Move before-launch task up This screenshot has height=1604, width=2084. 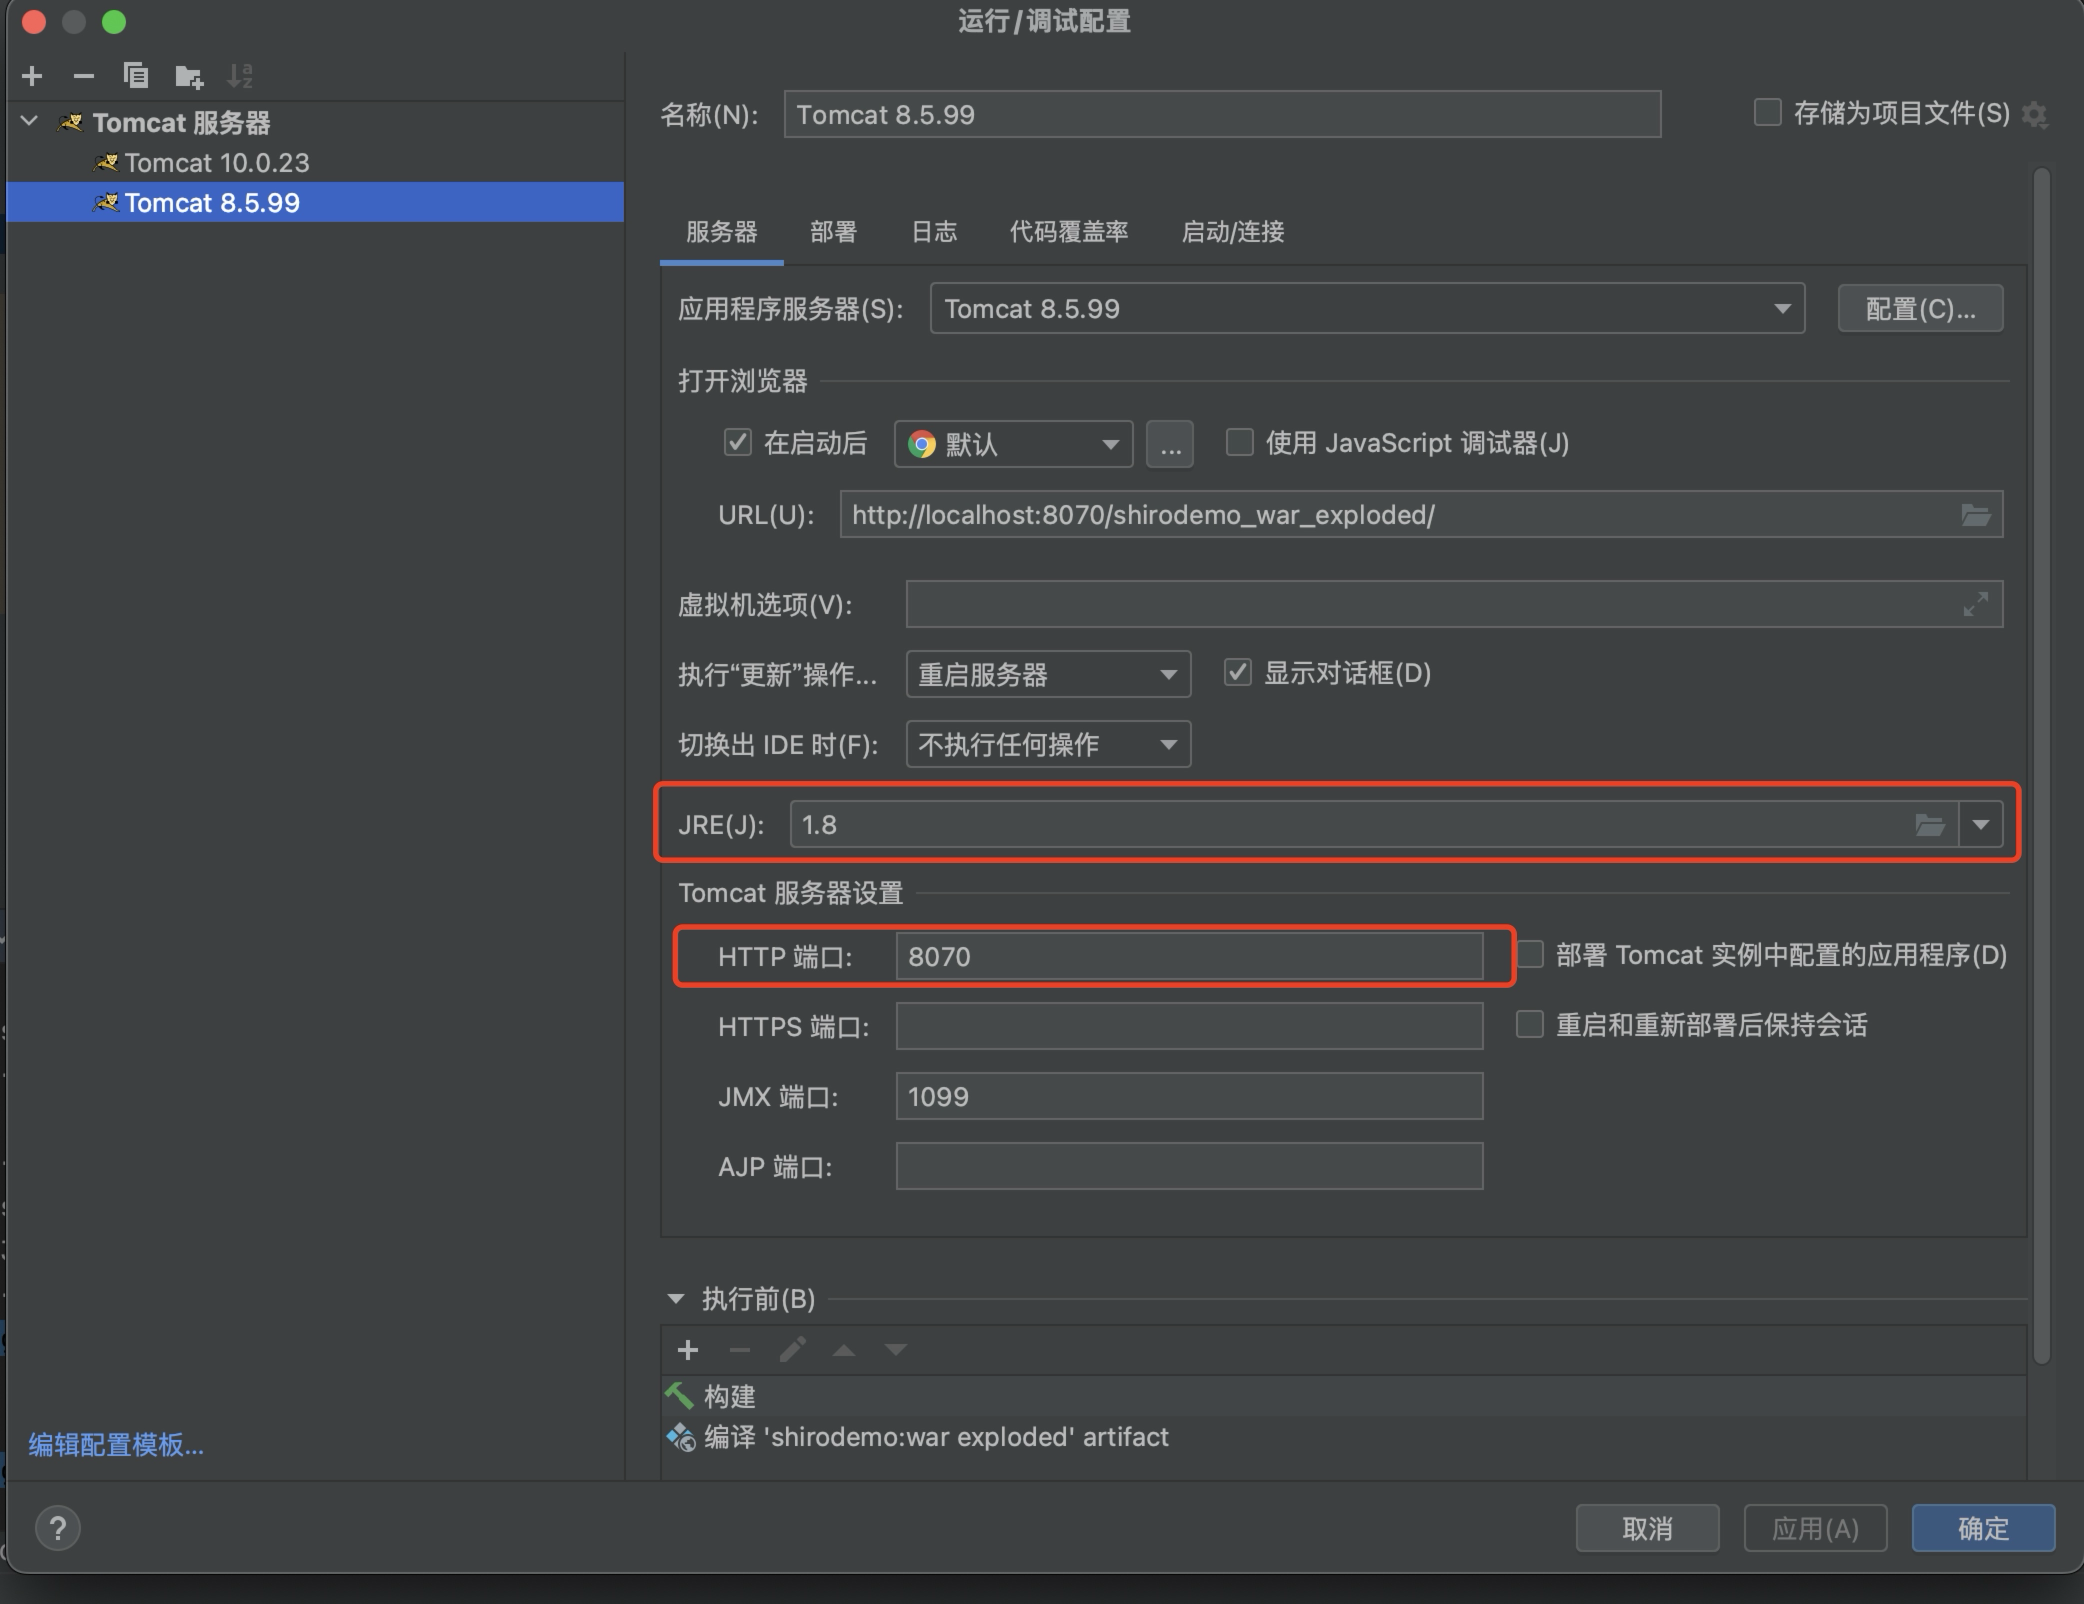point(844,1350)
